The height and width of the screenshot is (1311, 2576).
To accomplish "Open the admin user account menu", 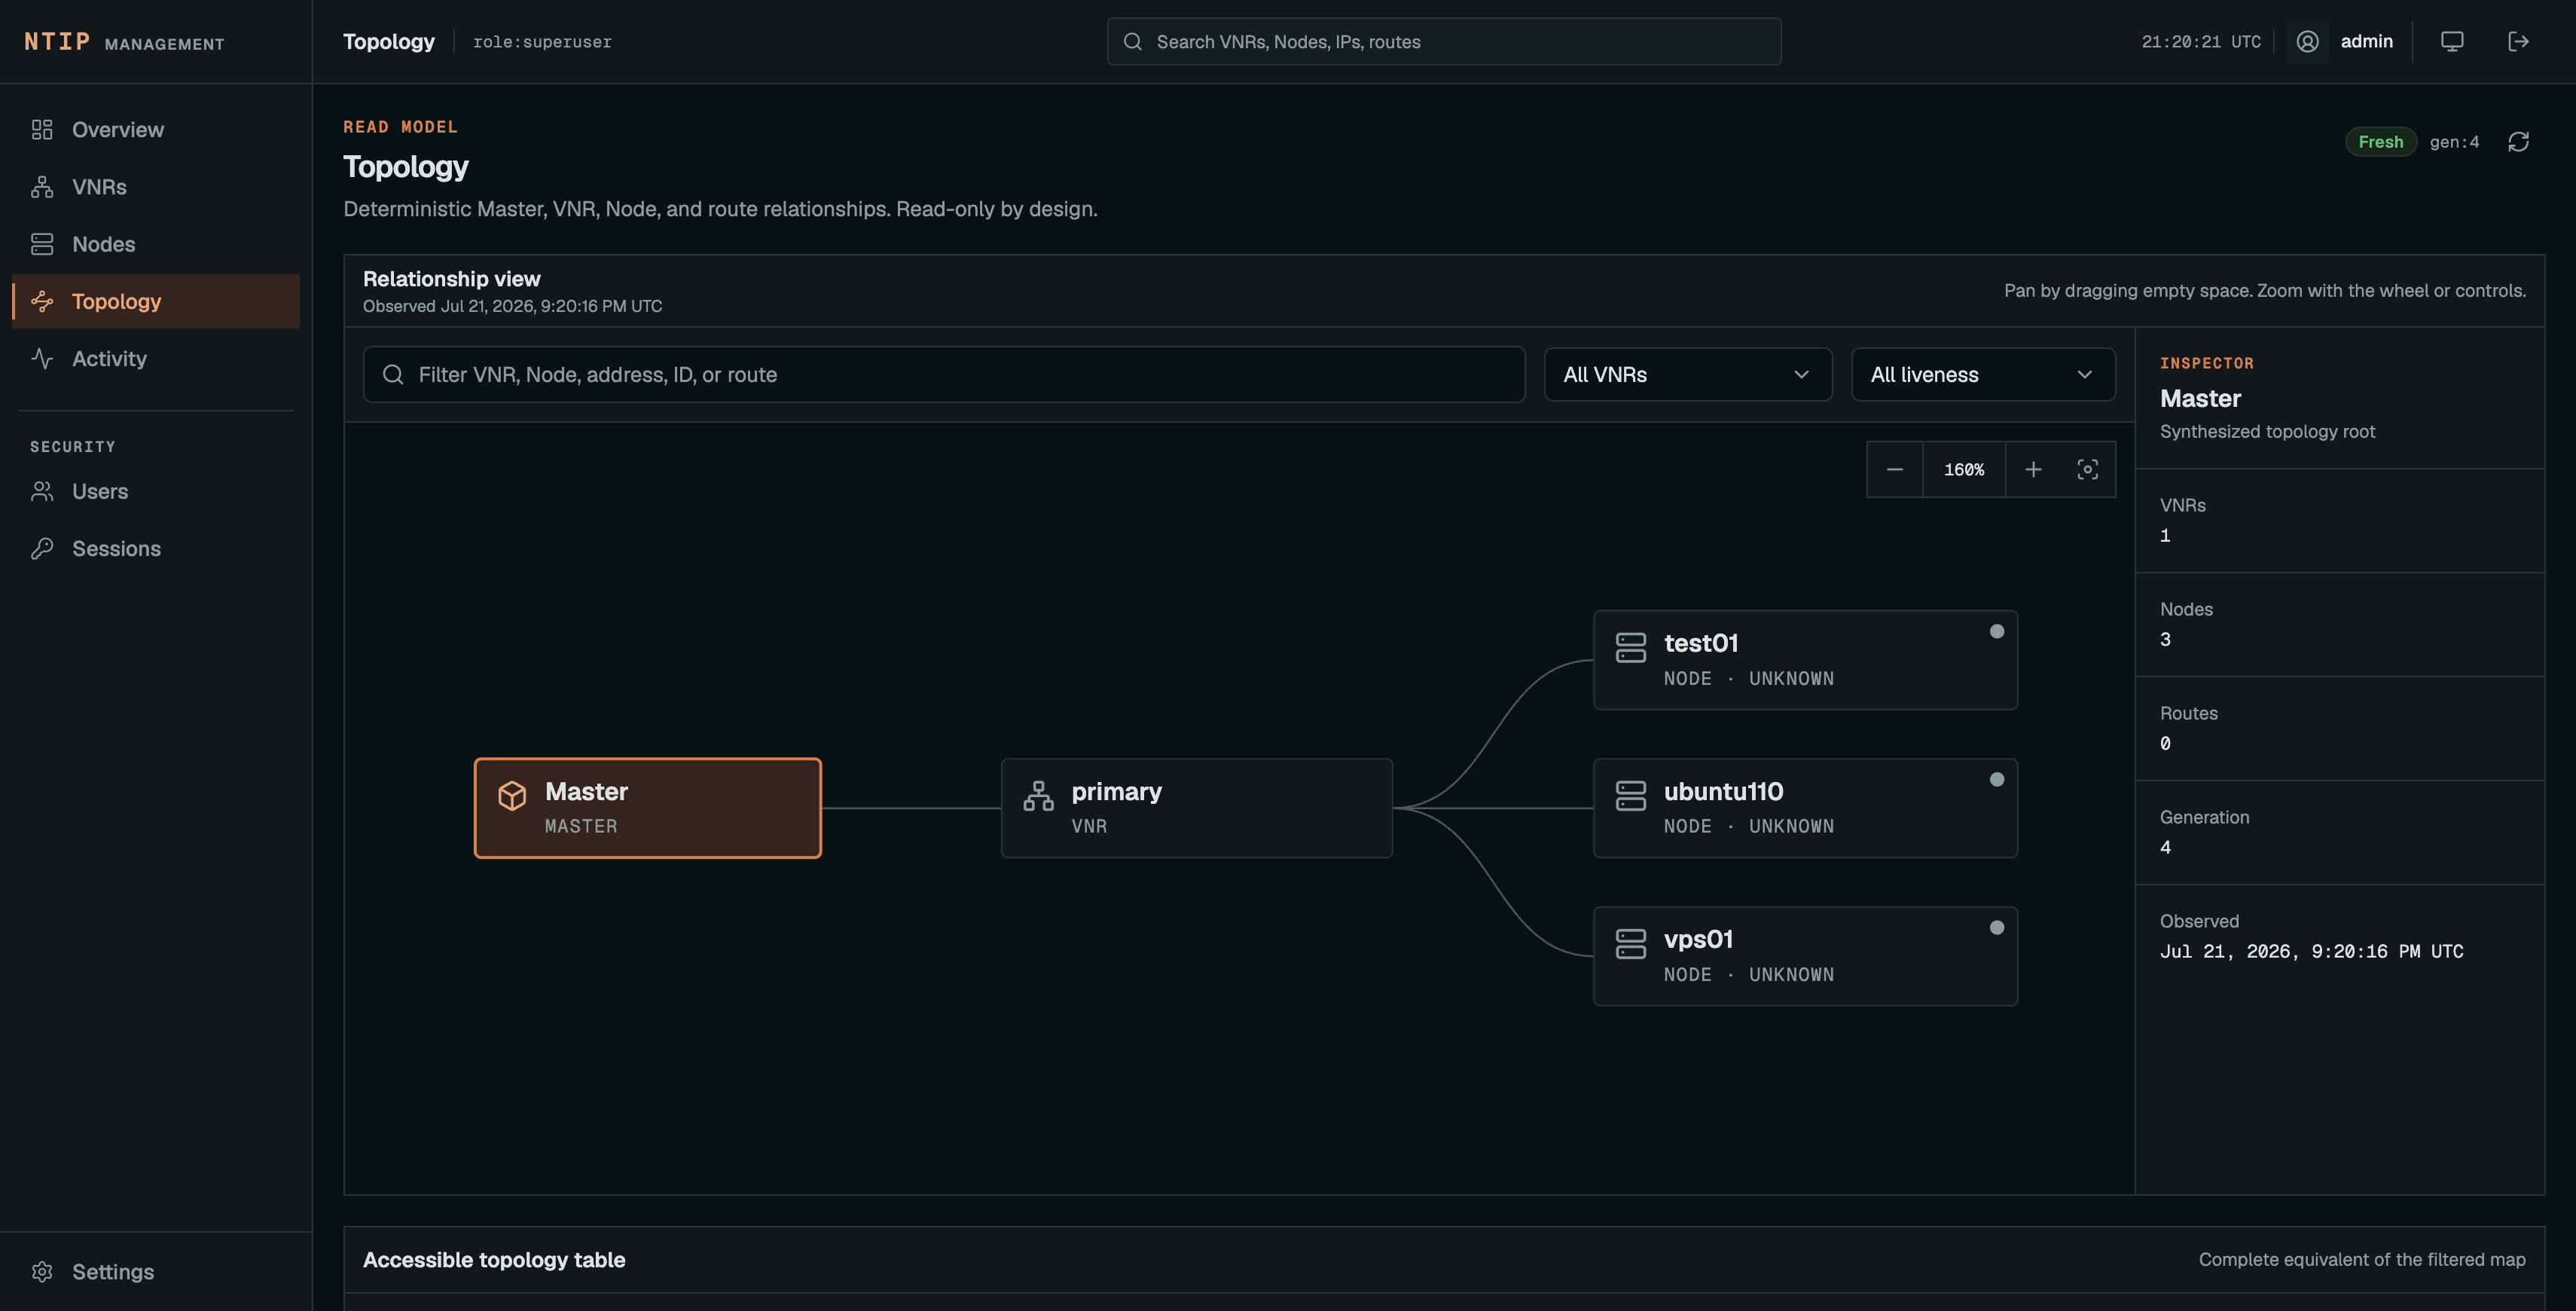I will [x=2341, y=42].
